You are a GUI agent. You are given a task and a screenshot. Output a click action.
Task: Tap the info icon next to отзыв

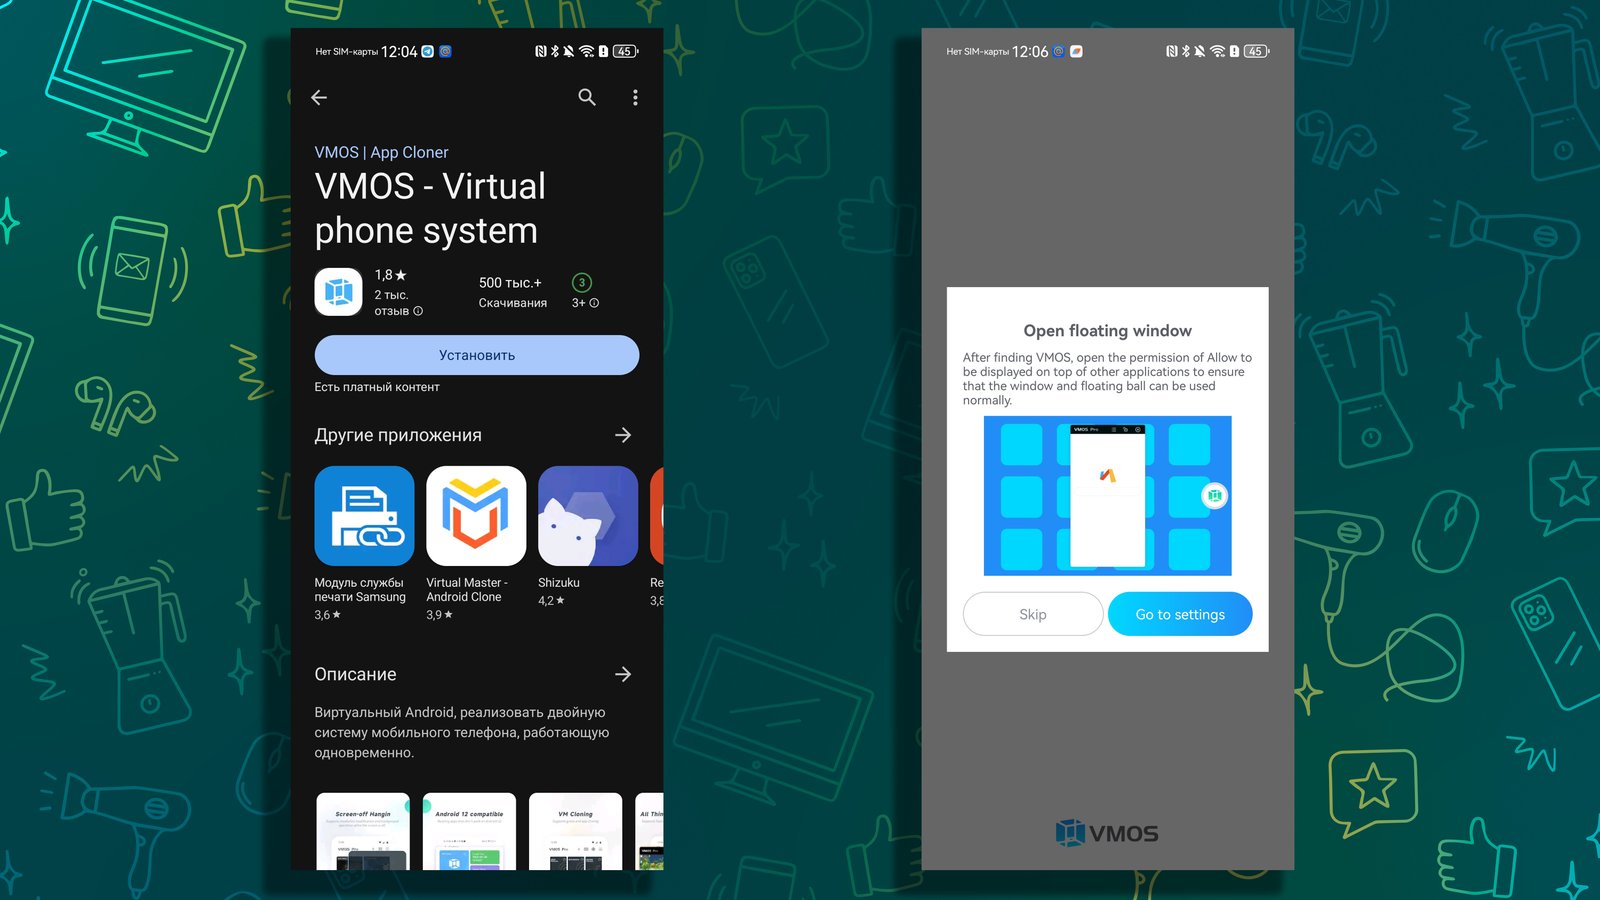point(418,311)
